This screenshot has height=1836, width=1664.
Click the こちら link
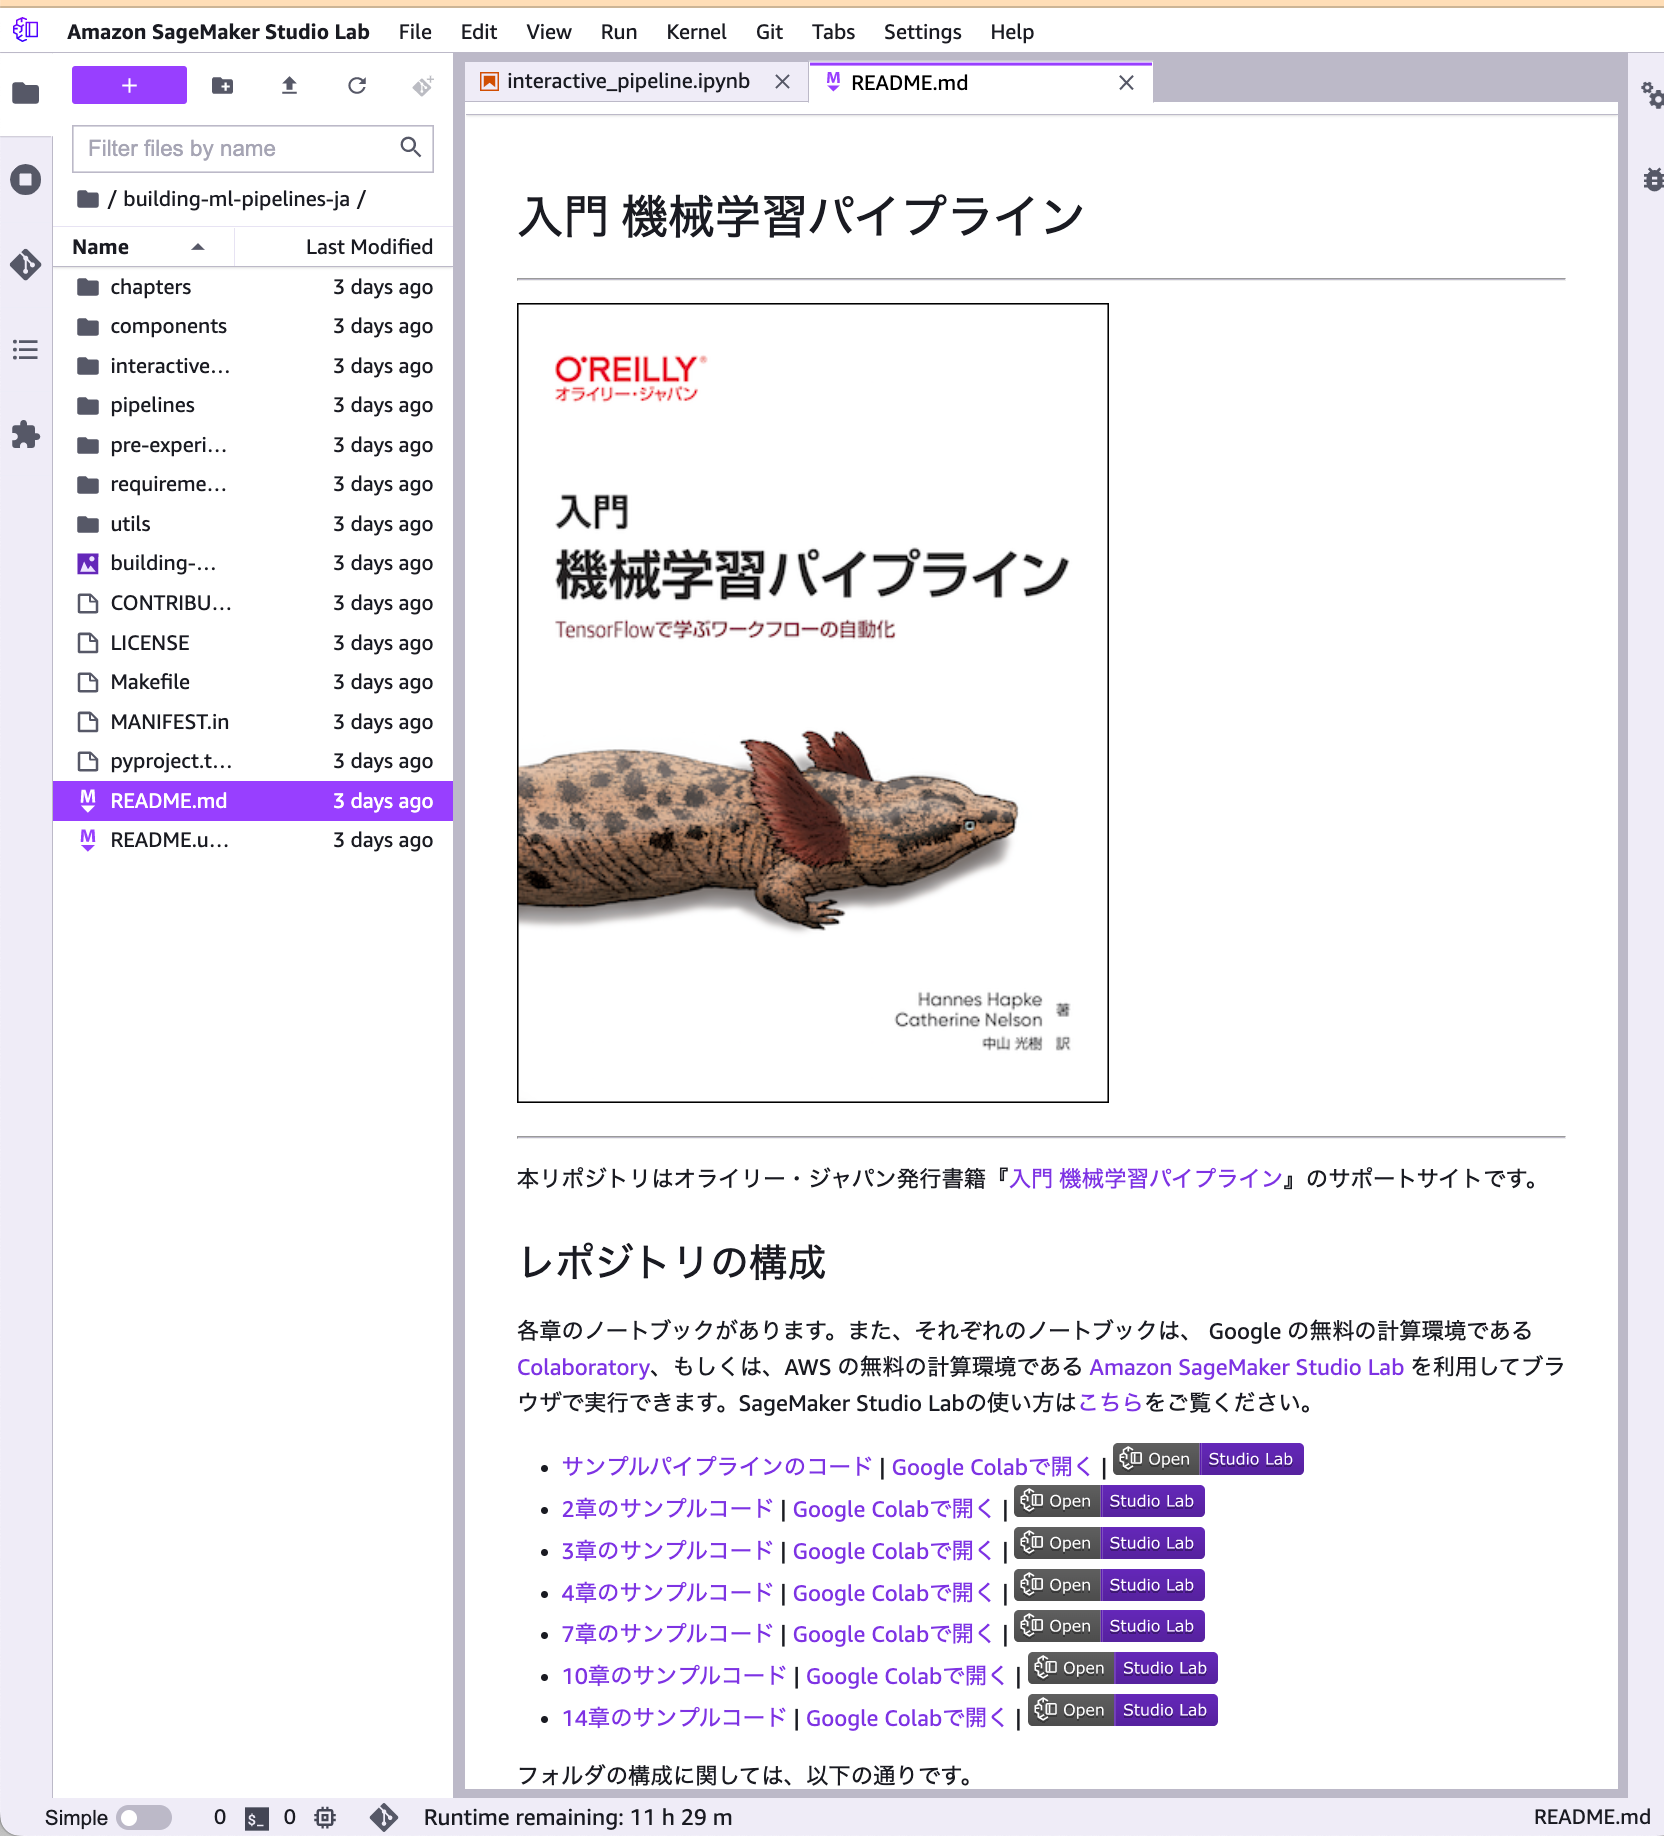click(x=1110, y=1403)
